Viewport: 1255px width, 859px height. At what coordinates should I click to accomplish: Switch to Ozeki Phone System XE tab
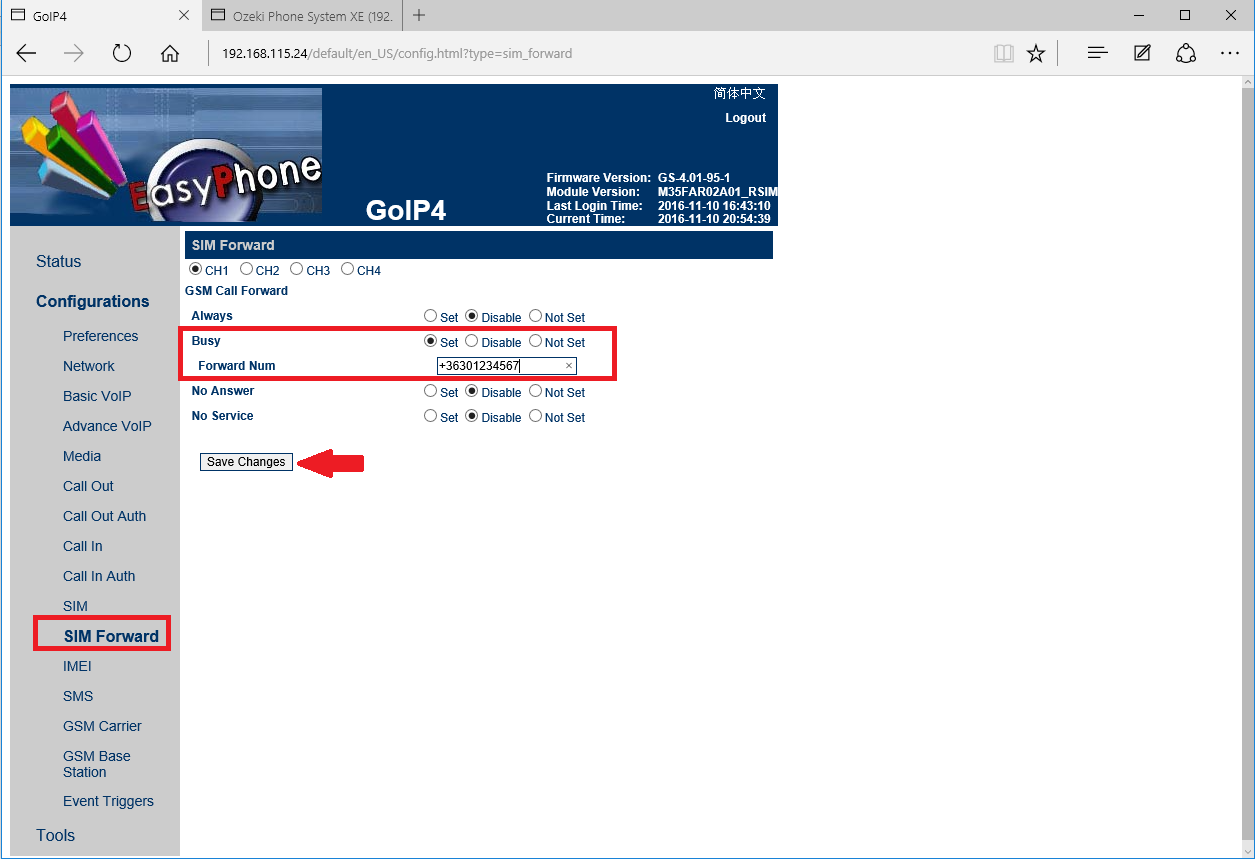(x=303, y=16)
